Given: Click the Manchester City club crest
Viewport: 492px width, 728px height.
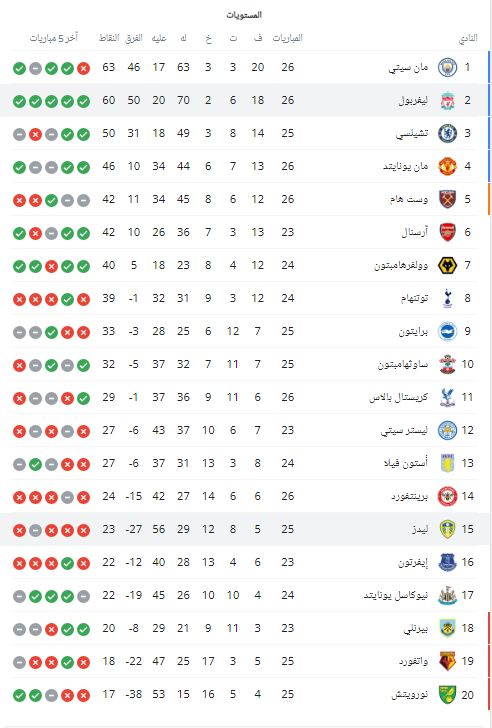Looking at the screenshot, I should 447,67.
